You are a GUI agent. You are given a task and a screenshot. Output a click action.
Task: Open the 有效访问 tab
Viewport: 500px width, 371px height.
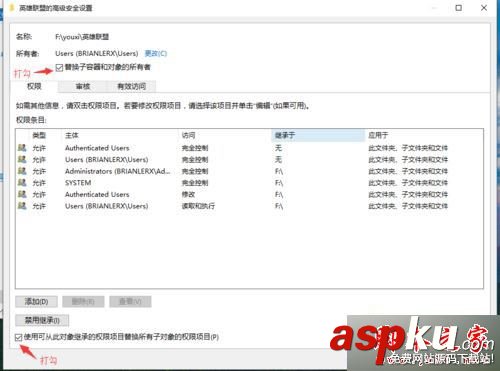click(x=131, y=87)
